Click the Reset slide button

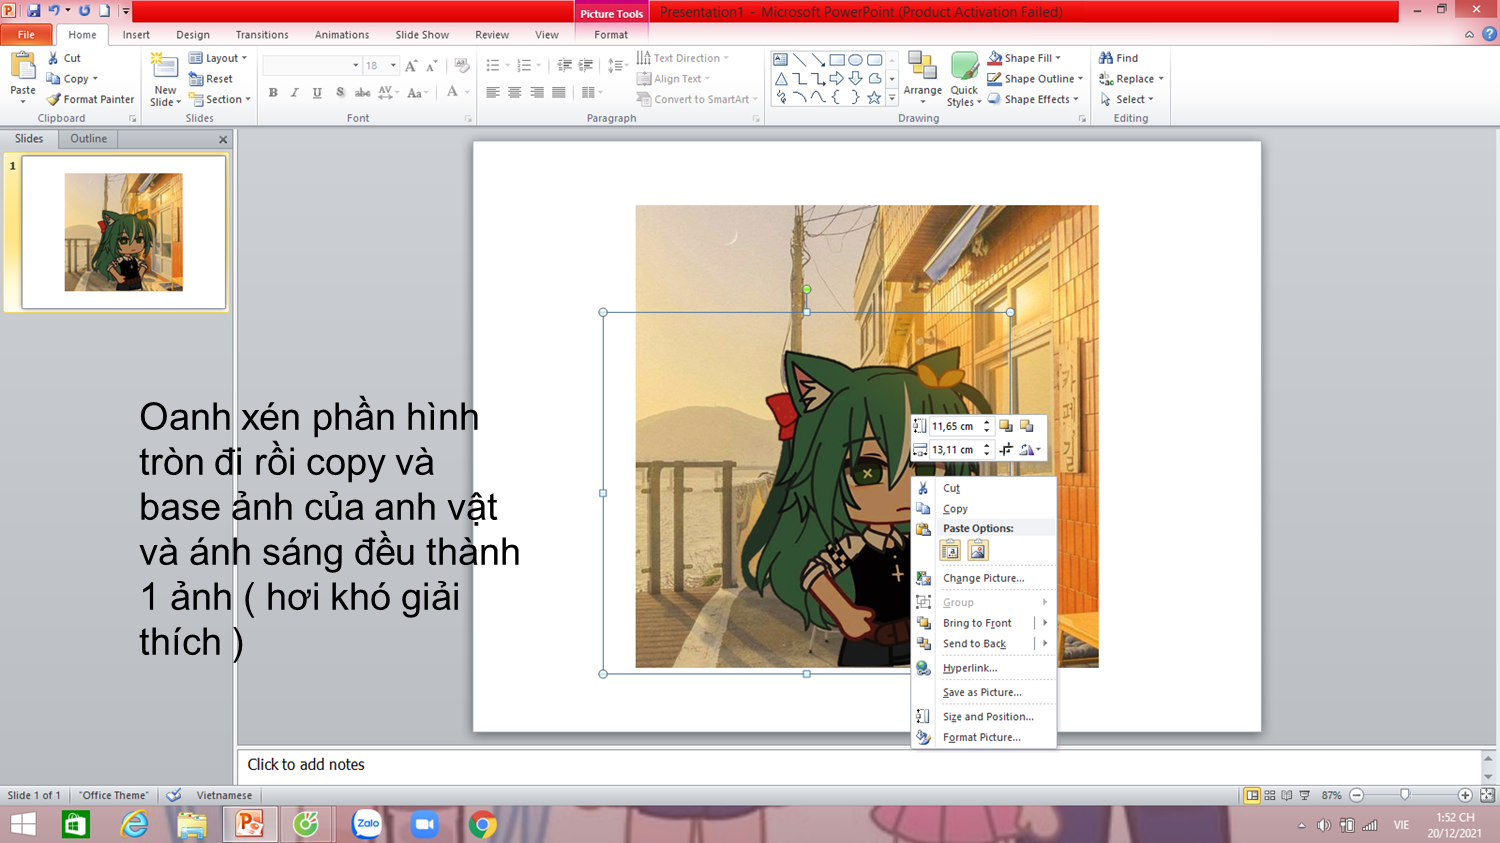pos(211,79)
